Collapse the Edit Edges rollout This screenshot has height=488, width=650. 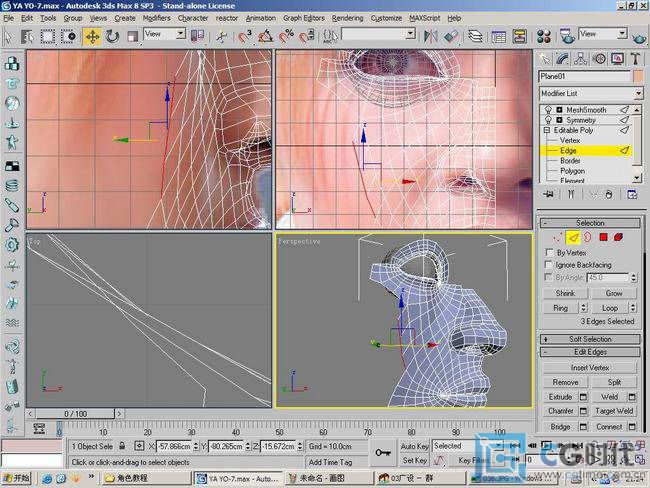pos(590,352)
